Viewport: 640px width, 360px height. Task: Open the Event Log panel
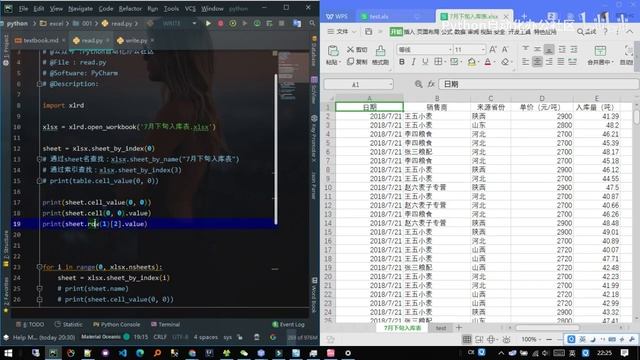click(288, 324)
